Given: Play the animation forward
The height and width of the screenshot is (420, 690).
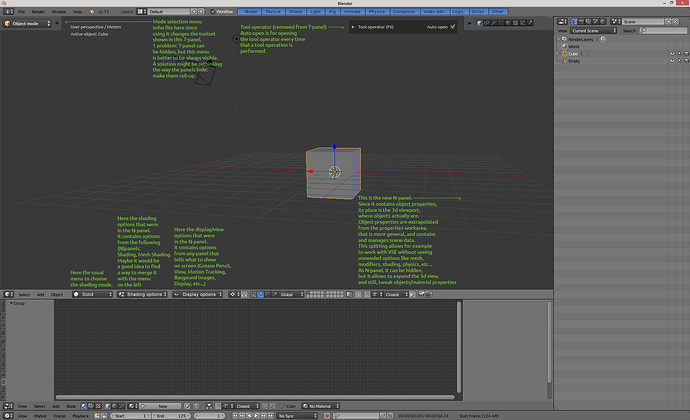Looking at the screenshot, I should pos(256,416).
